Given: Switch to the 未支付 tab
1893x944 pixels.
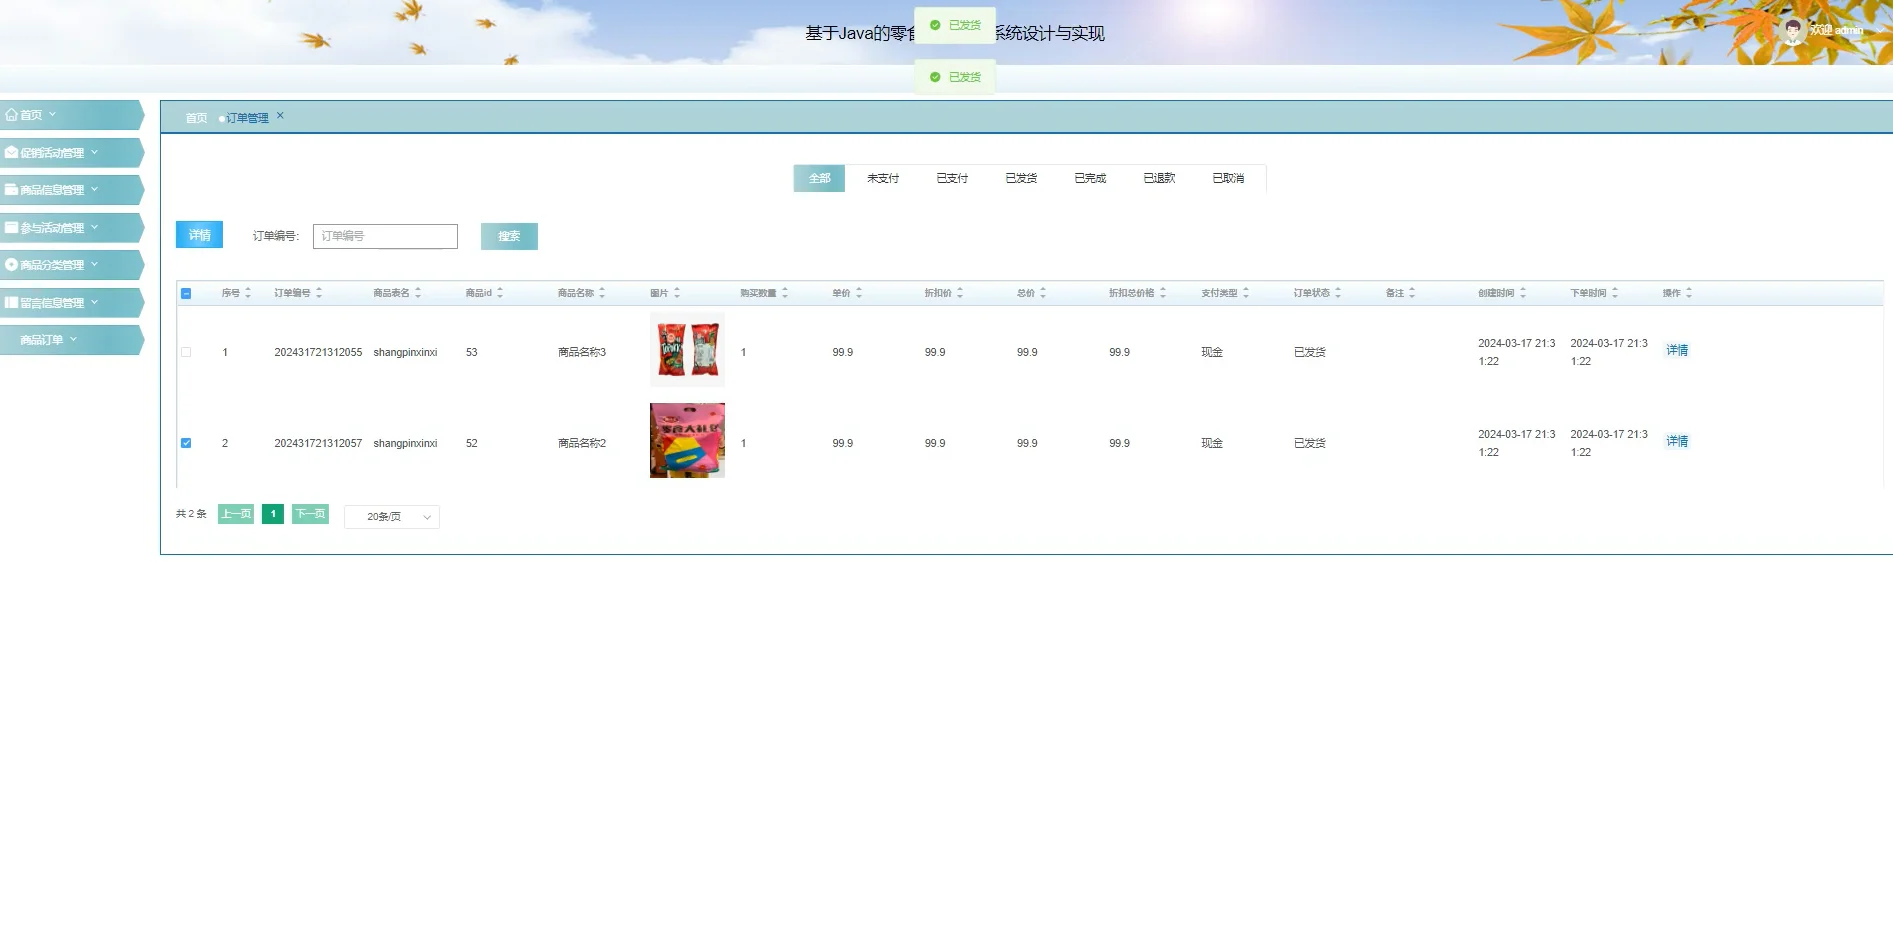Looking at the screenshot, I should tap(883, 178).
